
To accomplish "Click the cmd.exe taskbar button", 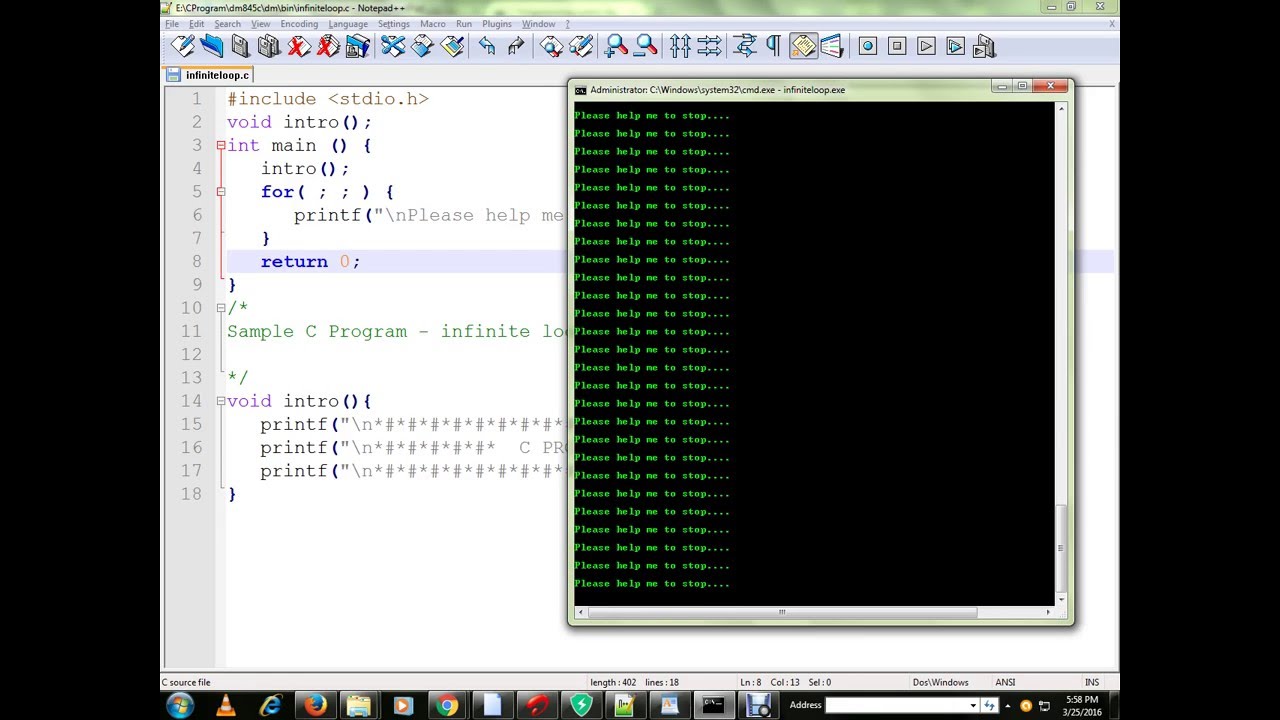I will tap(713, 705).
